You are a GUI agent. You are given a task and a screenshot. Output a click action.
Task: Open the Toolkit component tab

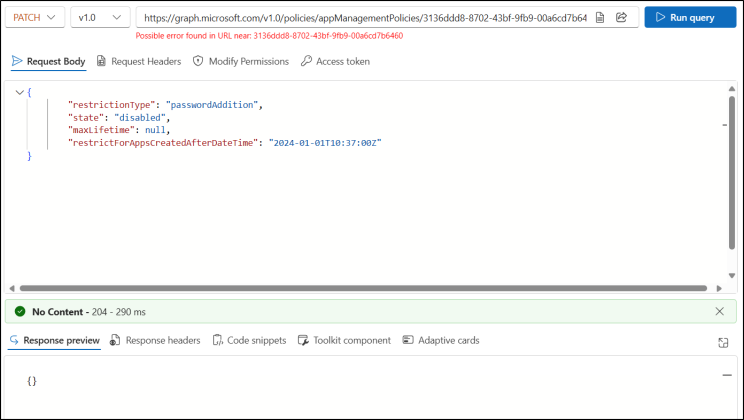tap(344, 340)
